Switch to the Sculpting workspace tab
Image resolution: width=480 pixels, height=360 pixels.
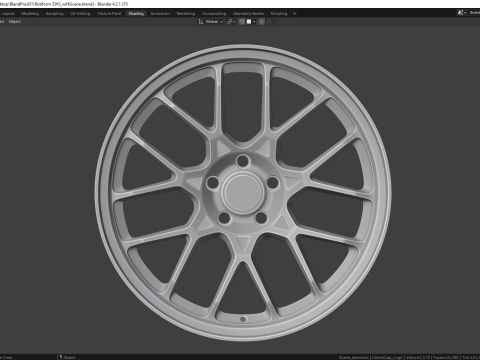tap(54, 14)
